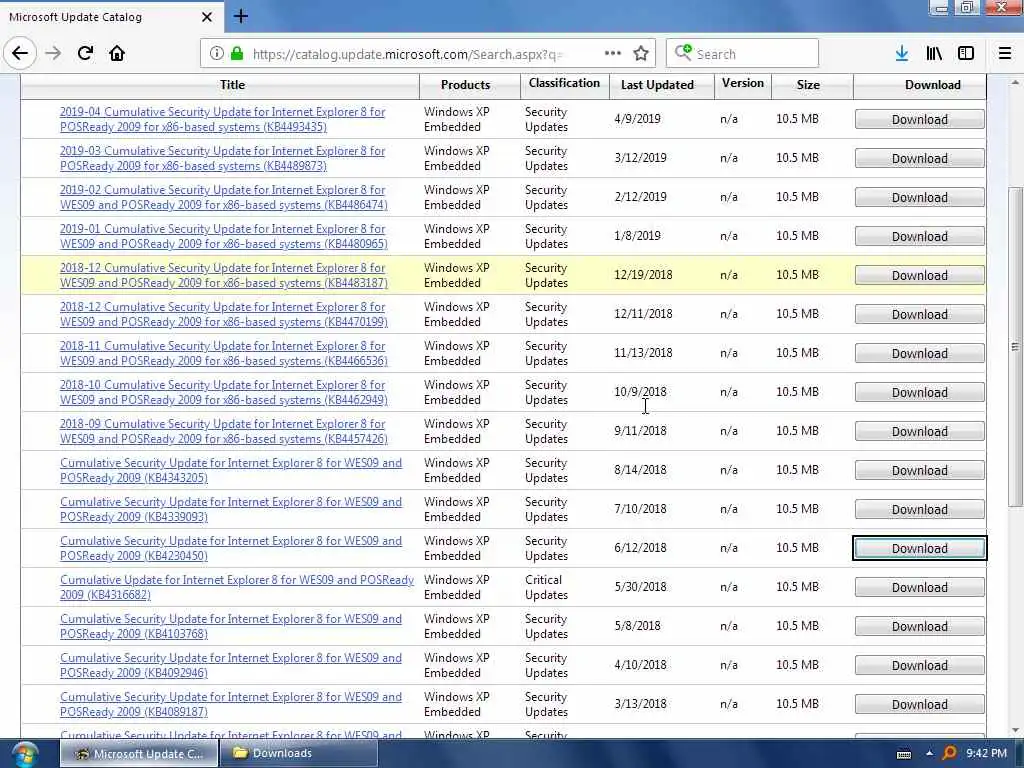The width and height of the screenshot is (1024, 768).
Task: Open the Firefox downloads arrow panel
Action: 902,54
